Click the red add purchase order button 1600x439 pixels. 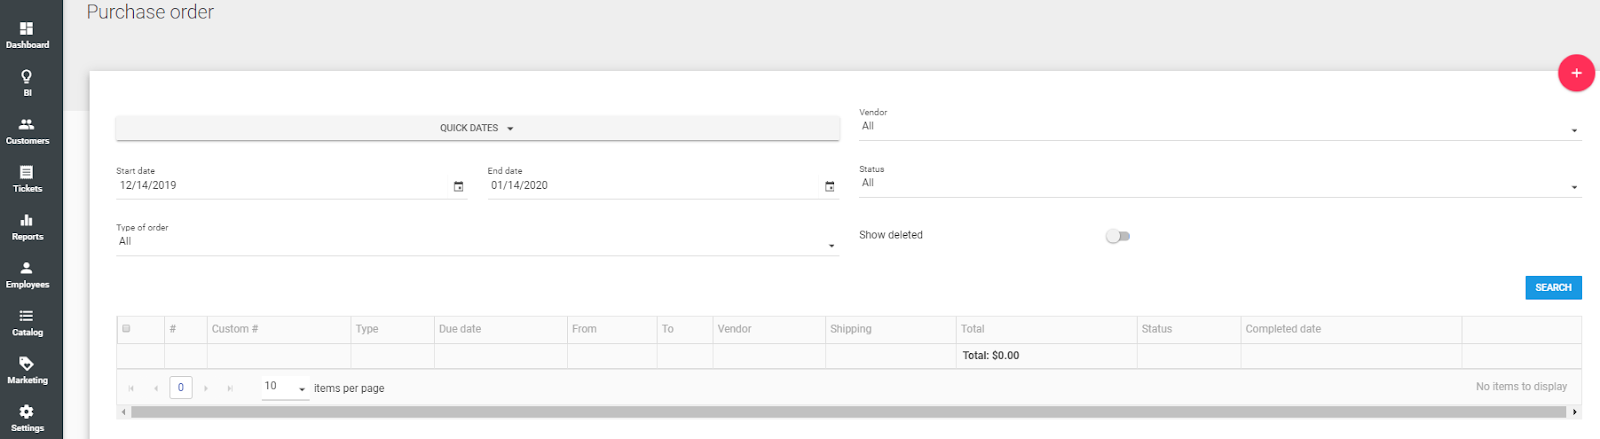[x=1575, y=73]
